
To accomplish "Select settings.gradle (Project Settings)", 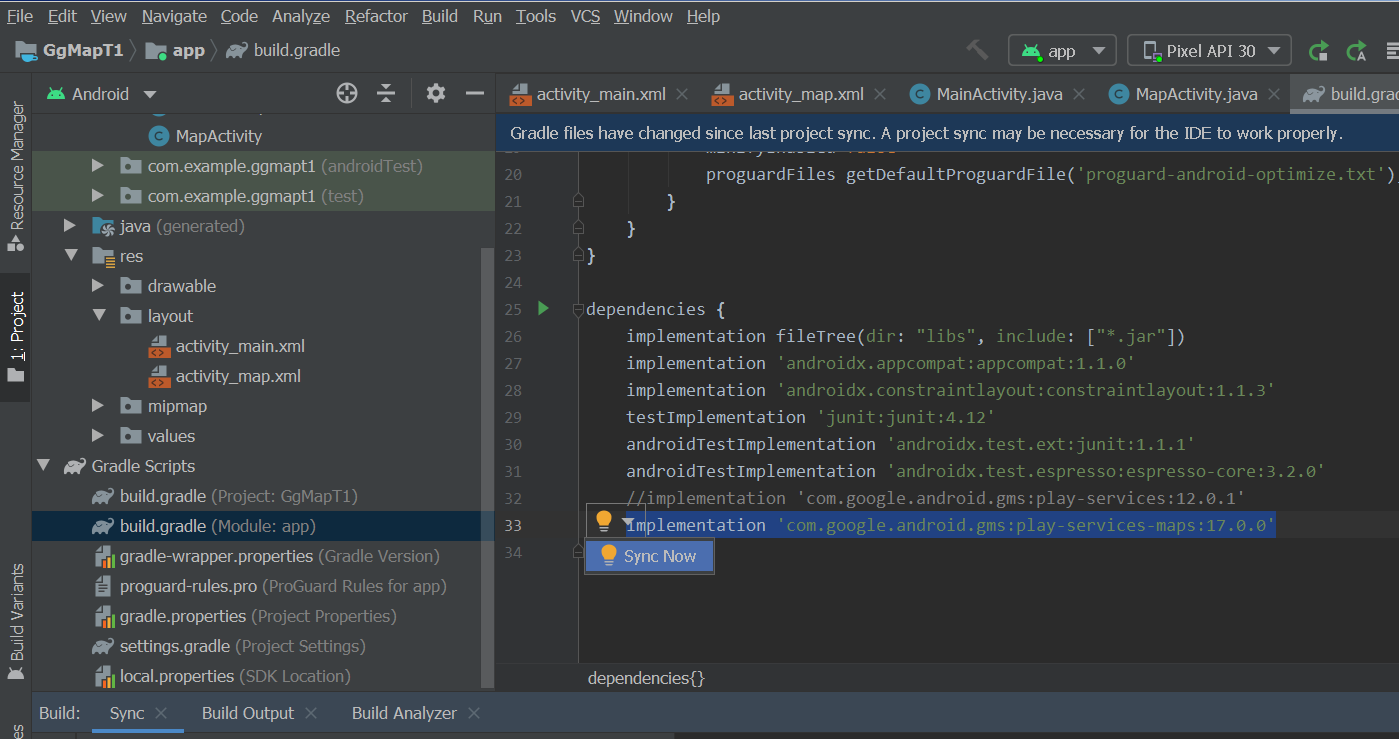I will coord(228,646).
